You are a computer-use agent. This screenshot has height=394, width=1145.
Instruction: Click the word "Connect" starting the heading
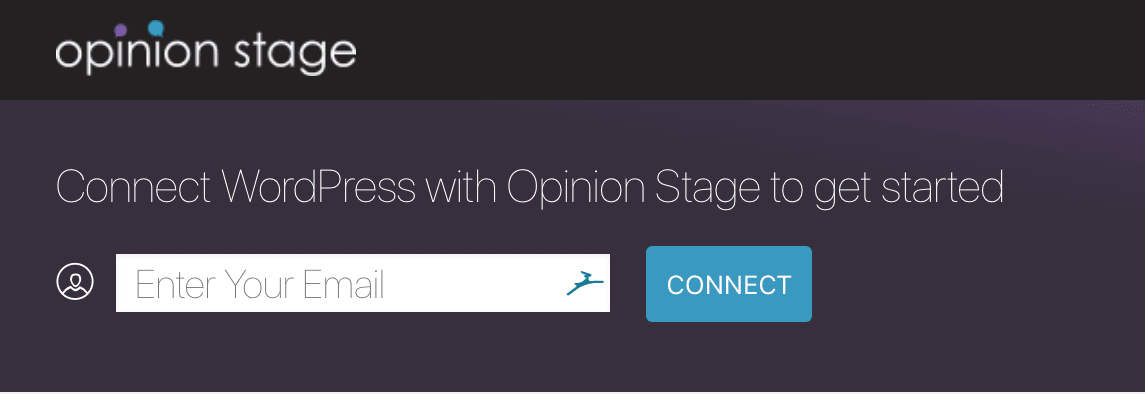tap(134, 187)
